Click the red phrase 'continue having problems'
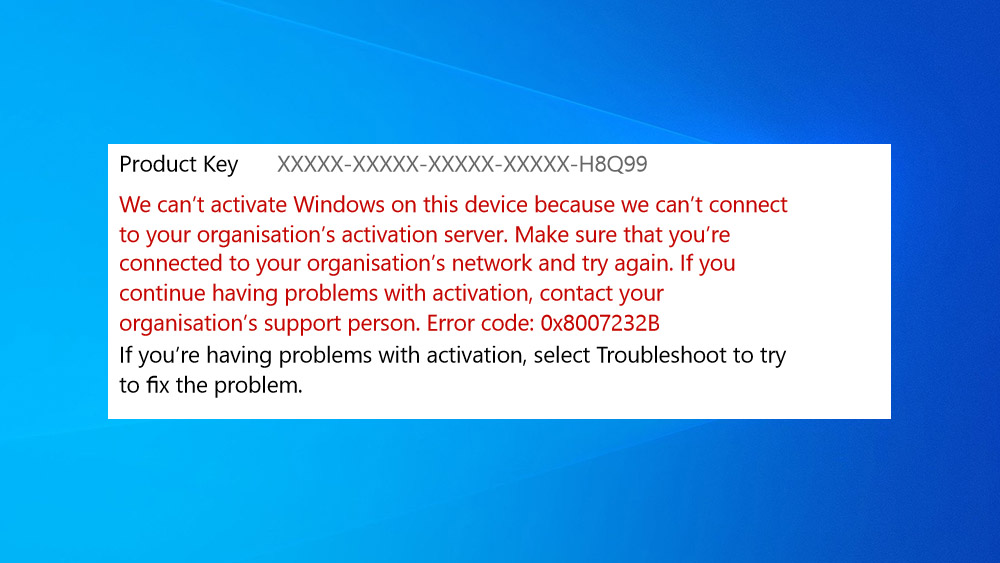 (x=249, y=293)
